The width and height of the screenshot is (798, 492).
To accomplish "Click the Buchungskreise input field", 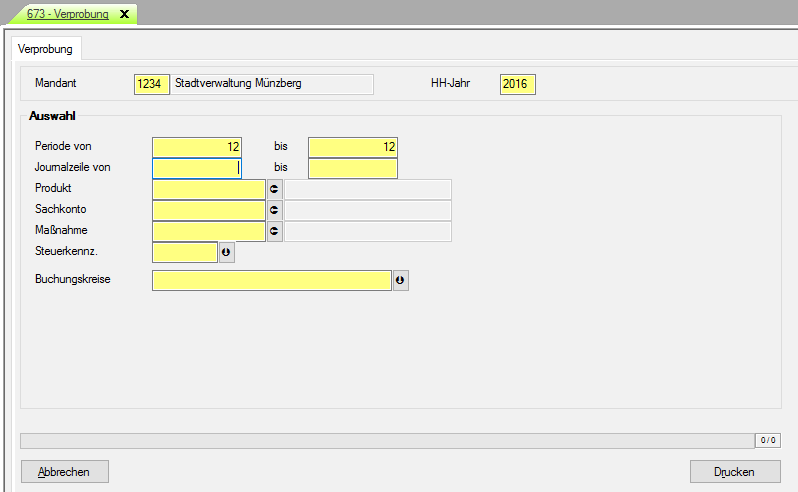I will (x=271, y=281).
